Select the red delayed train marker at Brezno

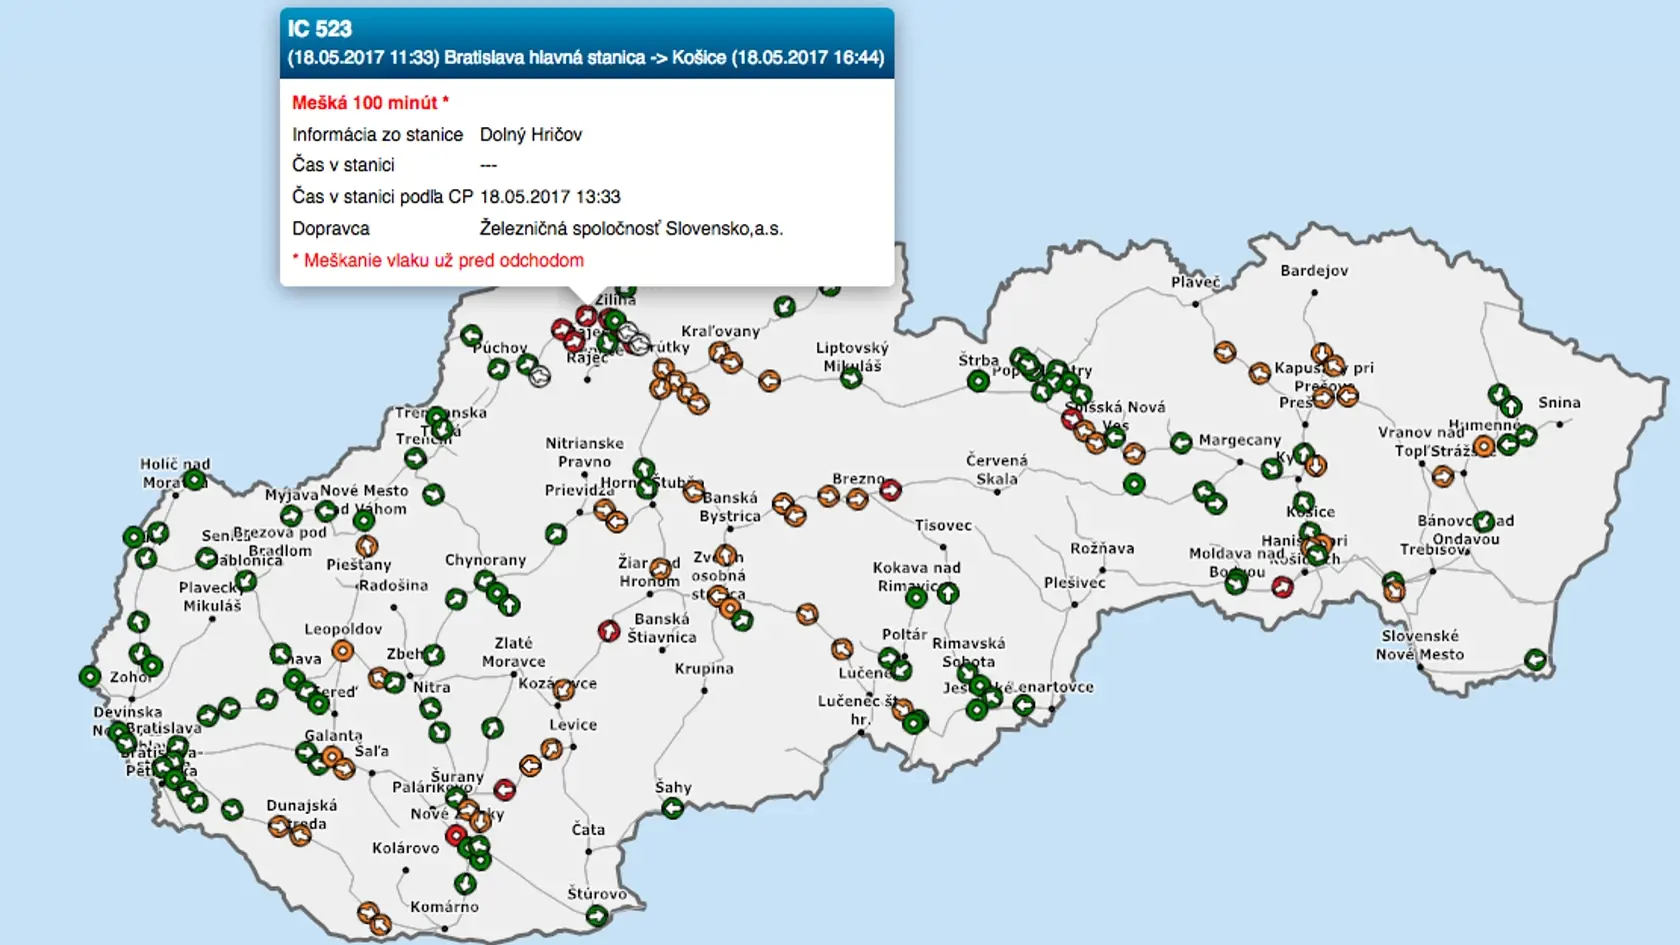click(x=890, y=490)
